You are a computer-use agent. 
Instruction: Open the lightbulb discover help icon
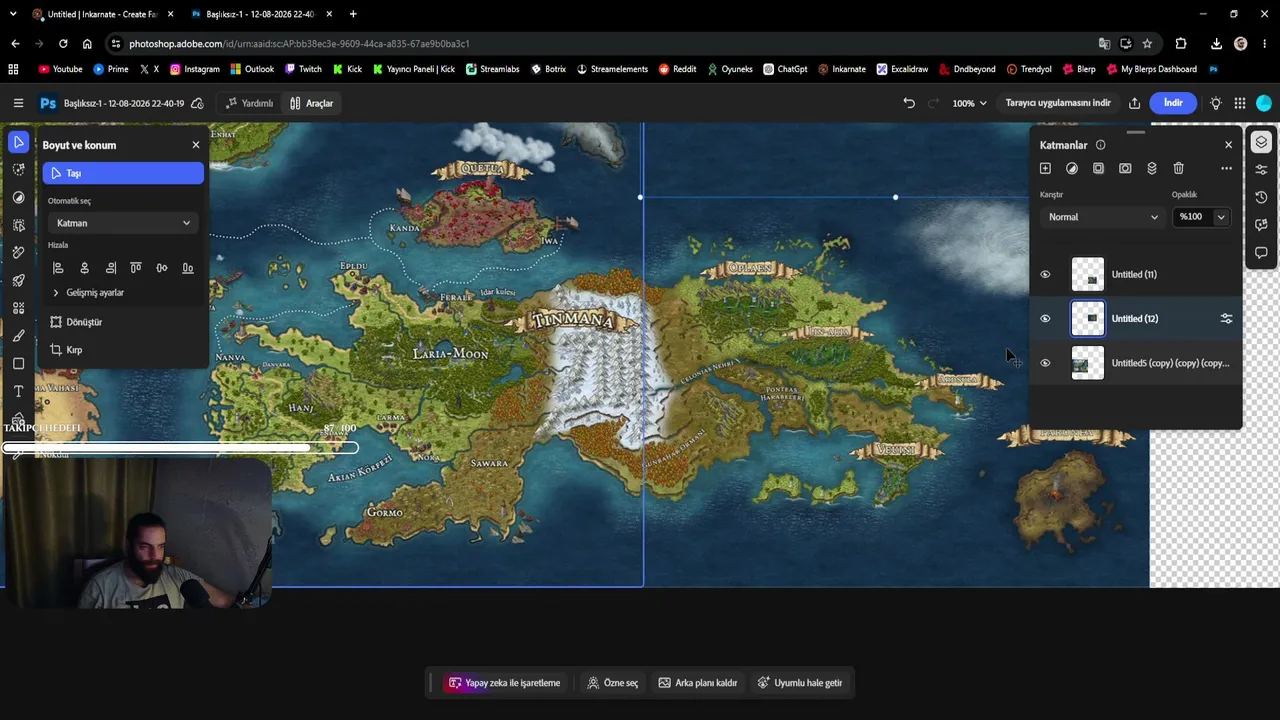tap(1216, 103)
